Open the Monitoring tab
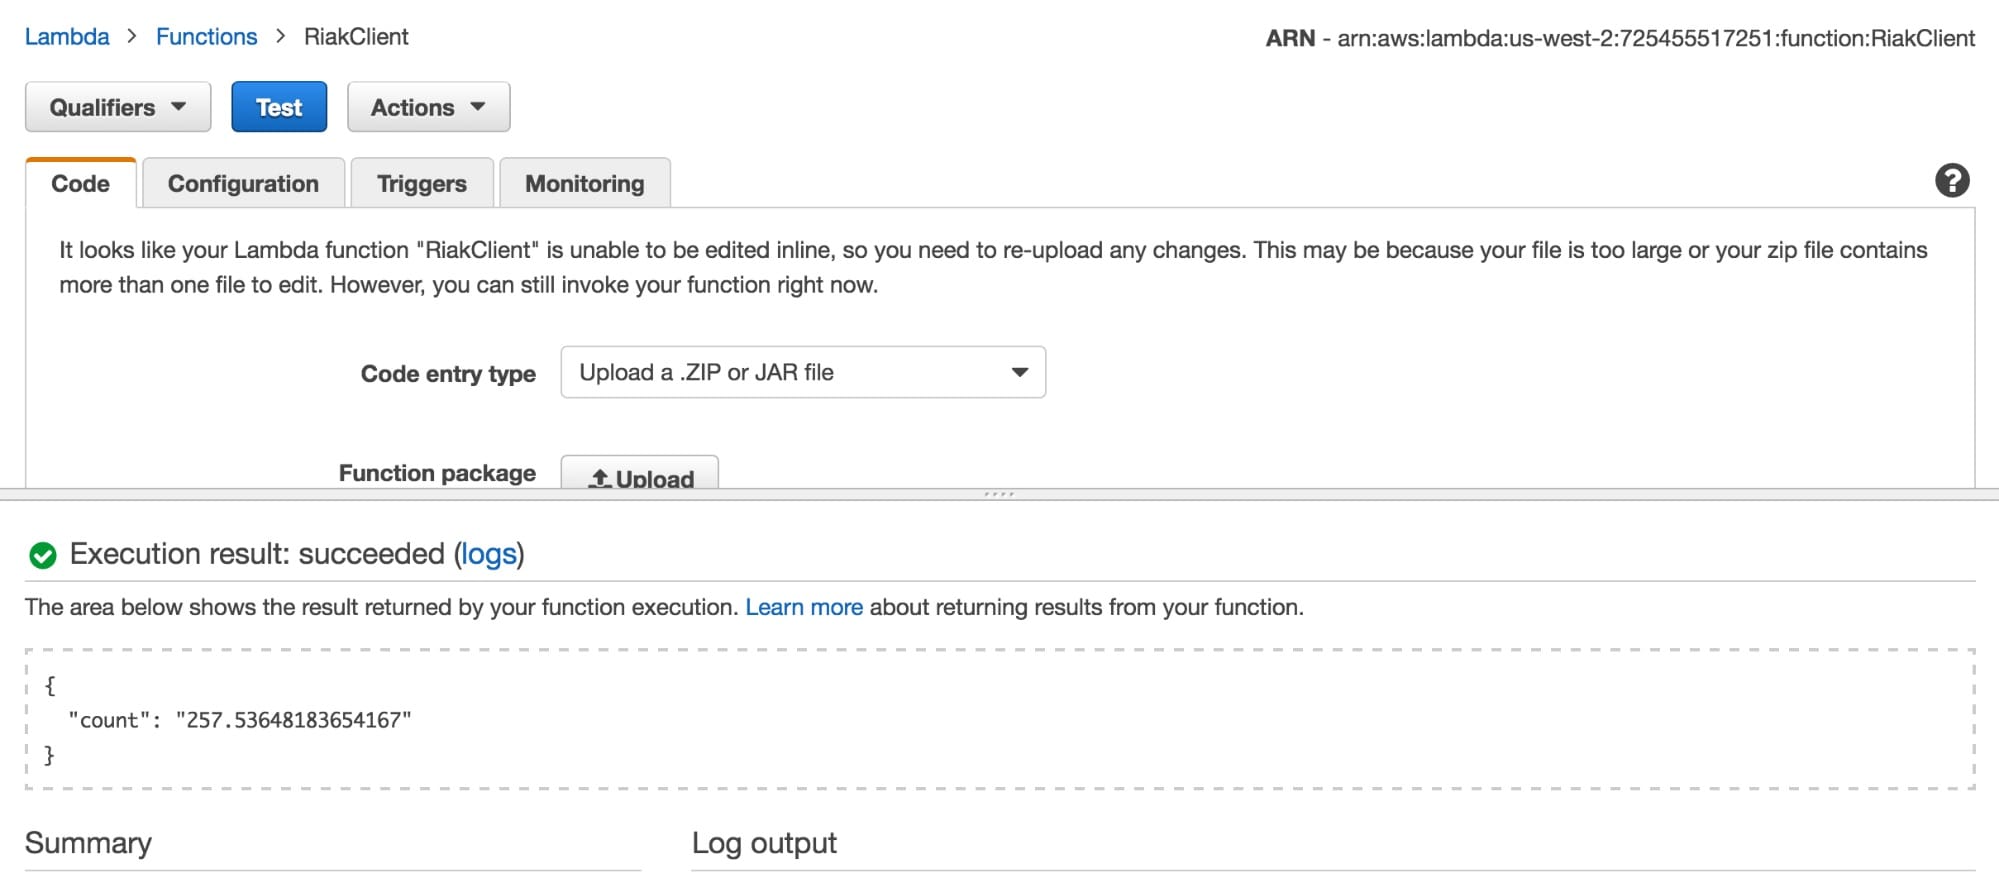The height and width of the screenshot is (875, 1999). (584, 184)
